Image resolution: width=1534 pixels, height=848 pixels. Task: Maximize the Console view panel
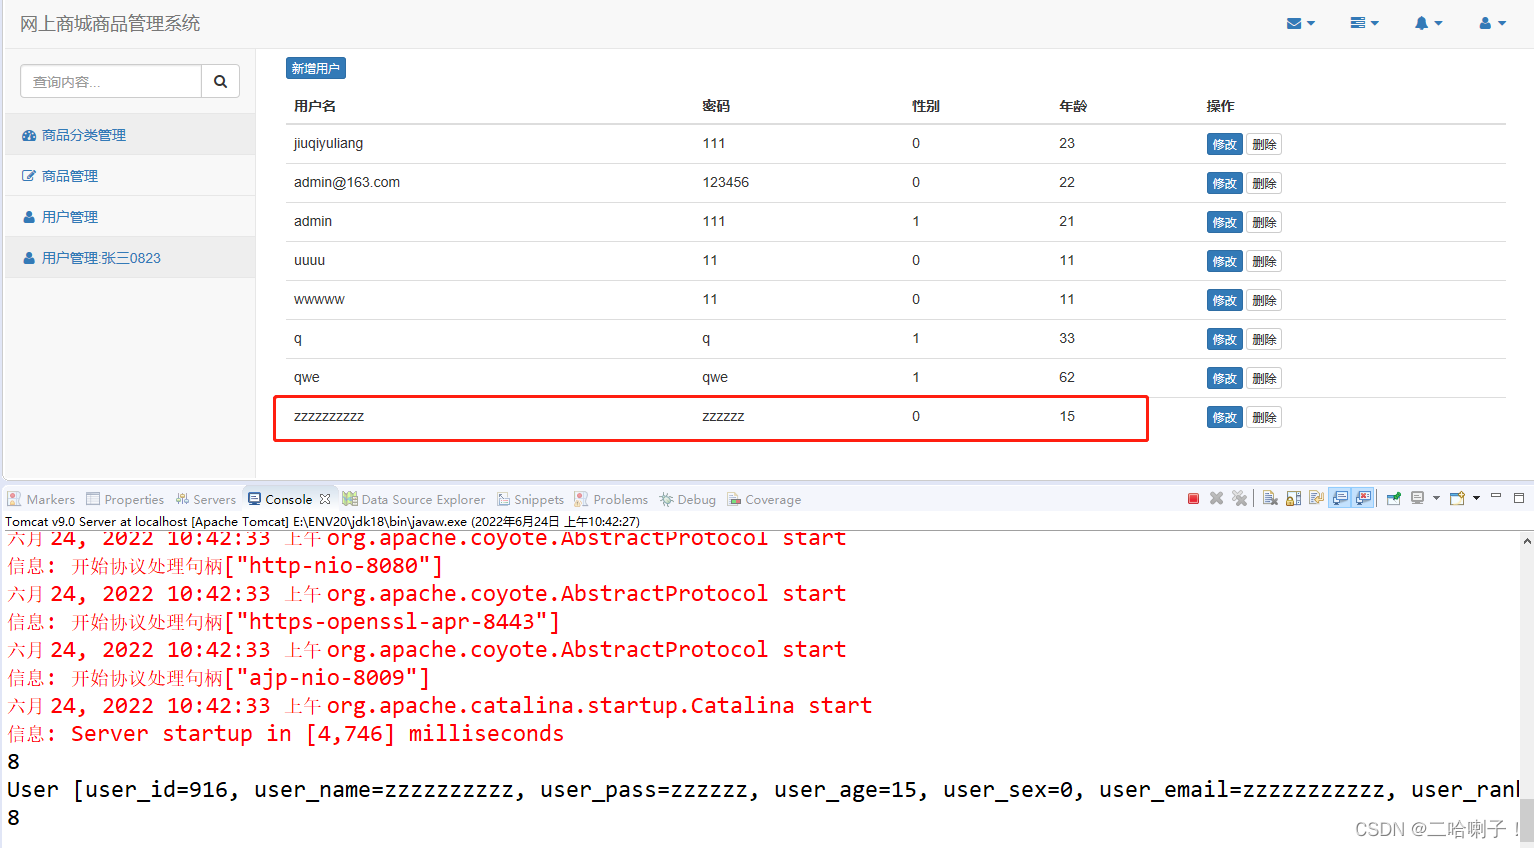click(x=1518, y=498)
